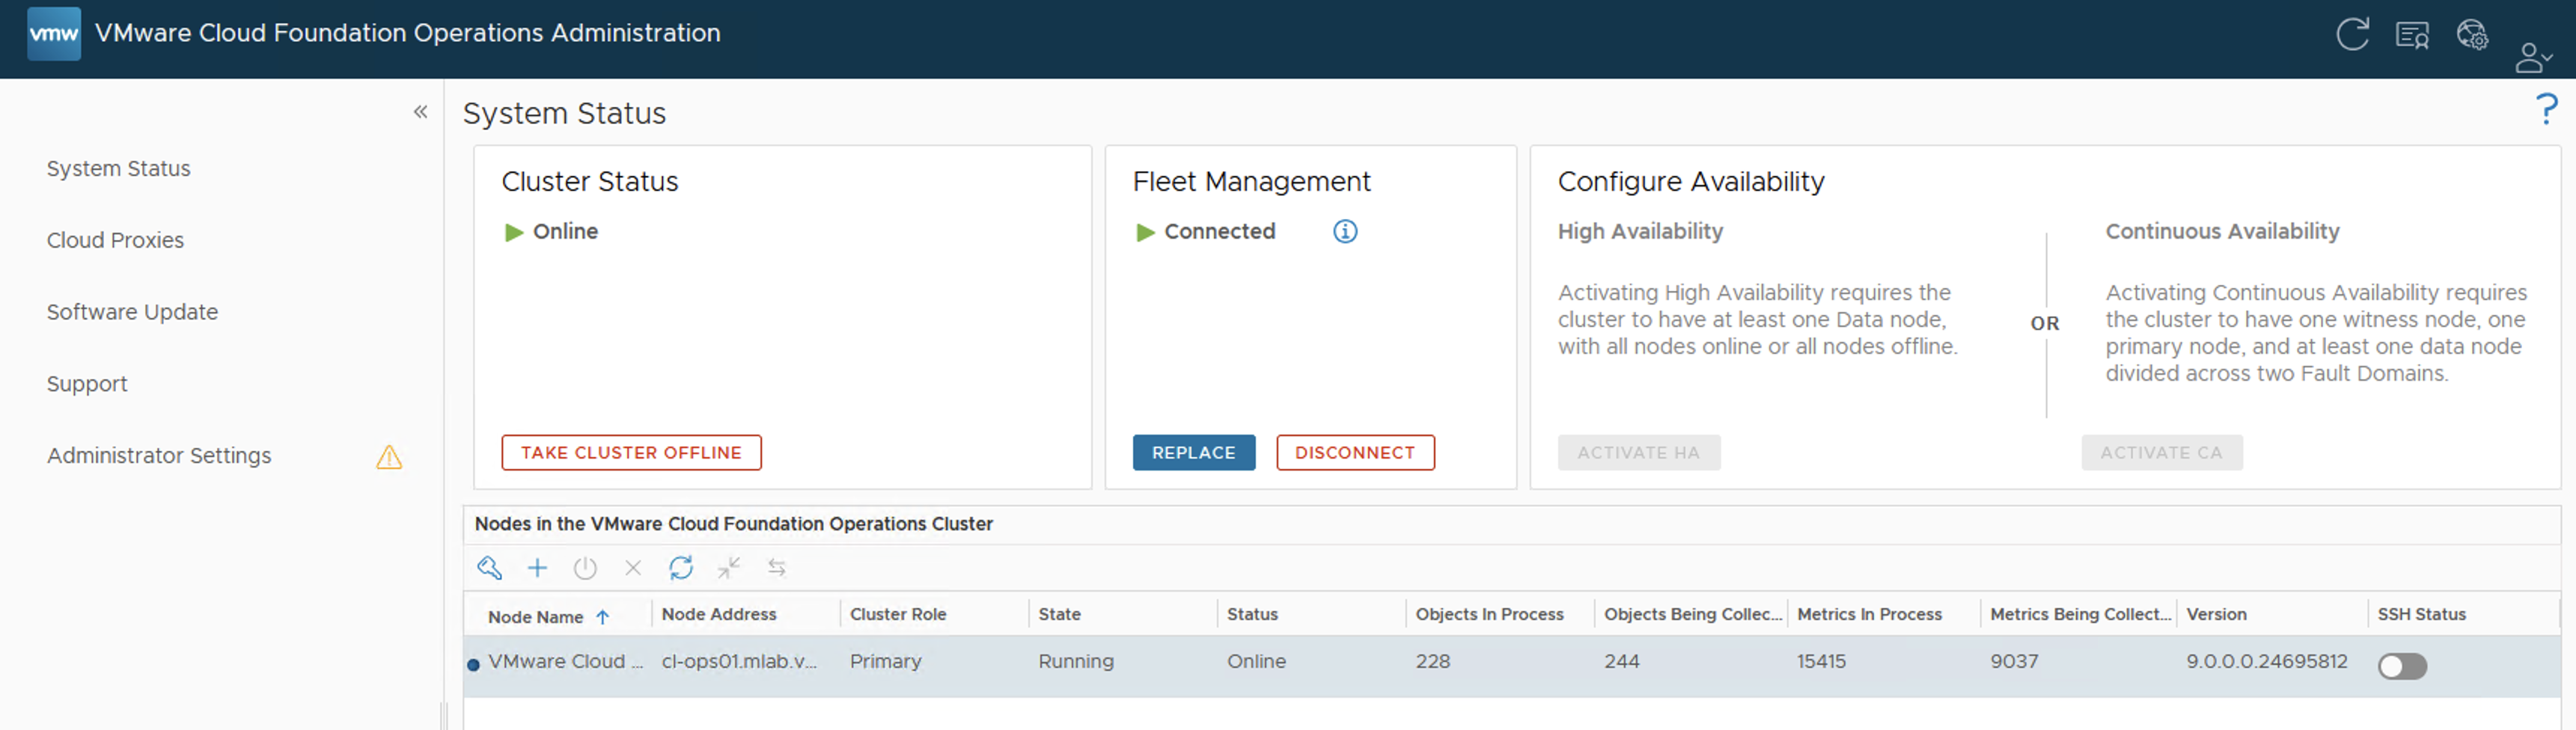Go to Software Update page

(132, 312)
